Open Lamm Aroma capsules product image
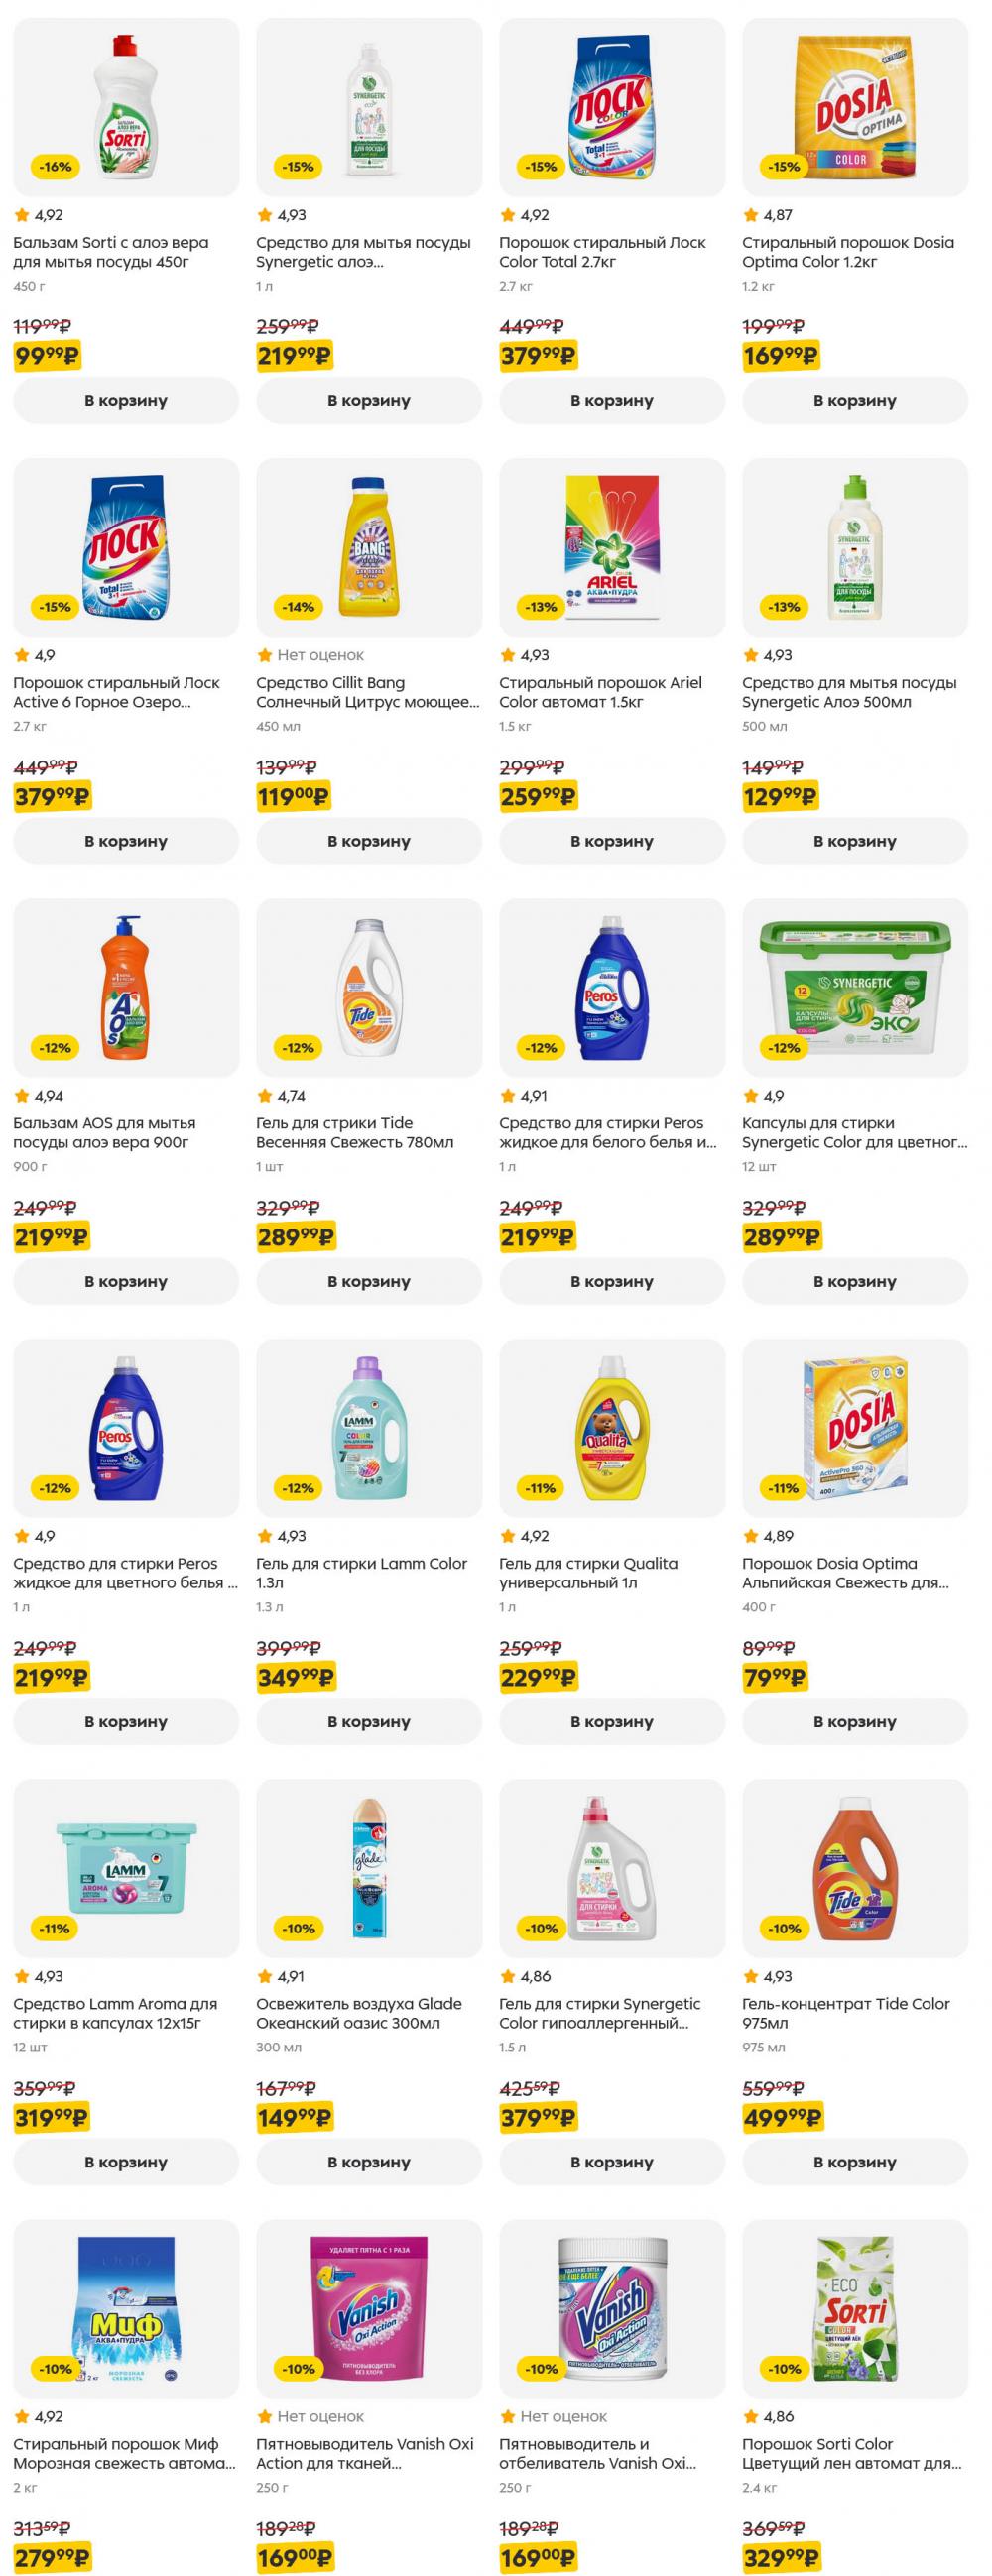The height and width of the screenshot is (2576, 992). tap(126, 1868)
